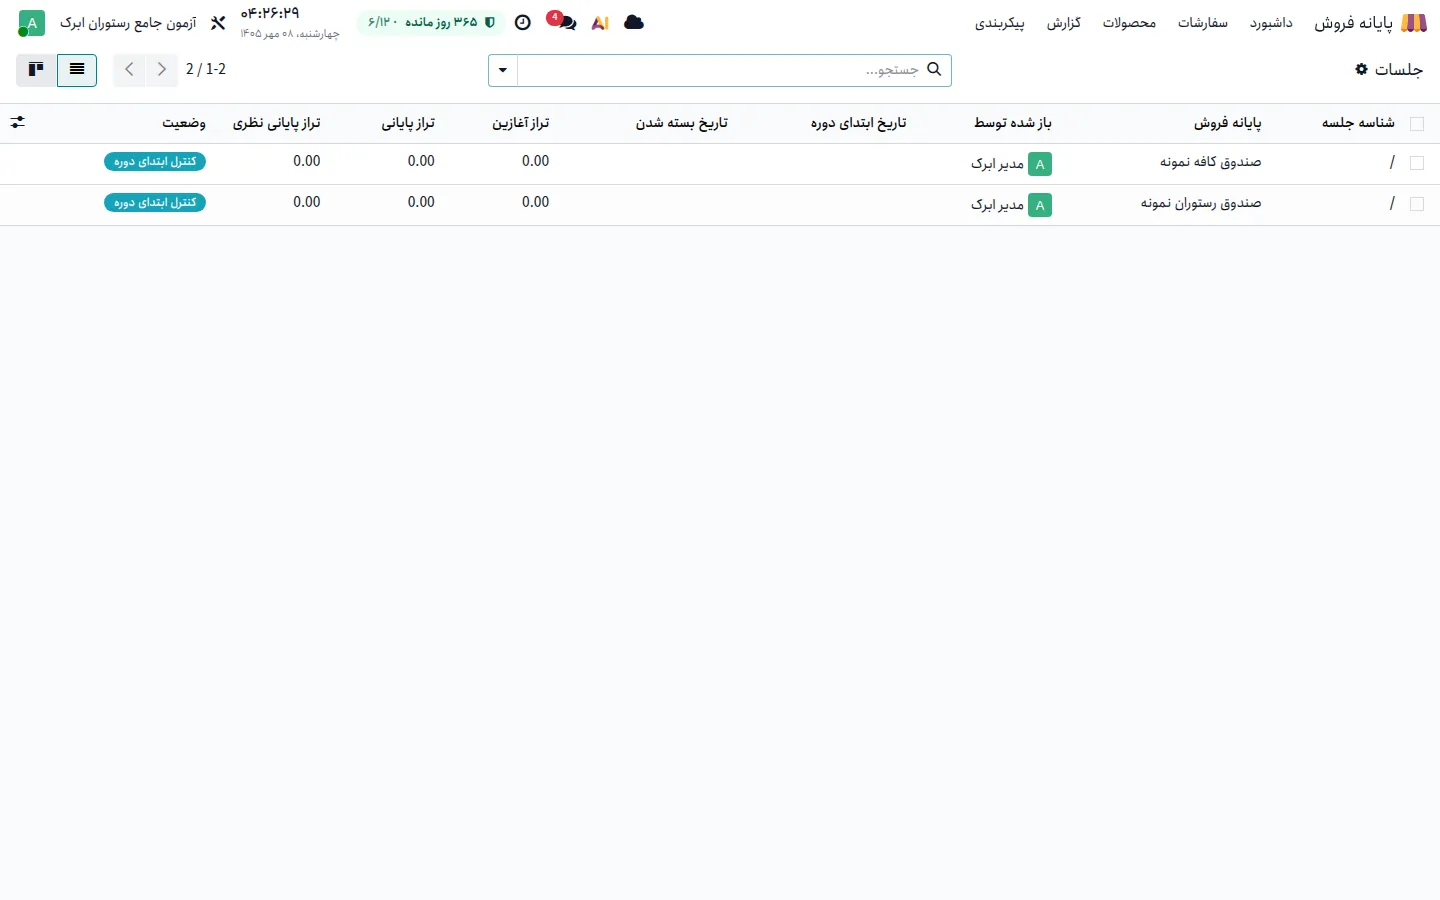Click the avatar in صندوق رستوران نمونه row
Screen dimensions: 1440x900
coord(1040,205)
